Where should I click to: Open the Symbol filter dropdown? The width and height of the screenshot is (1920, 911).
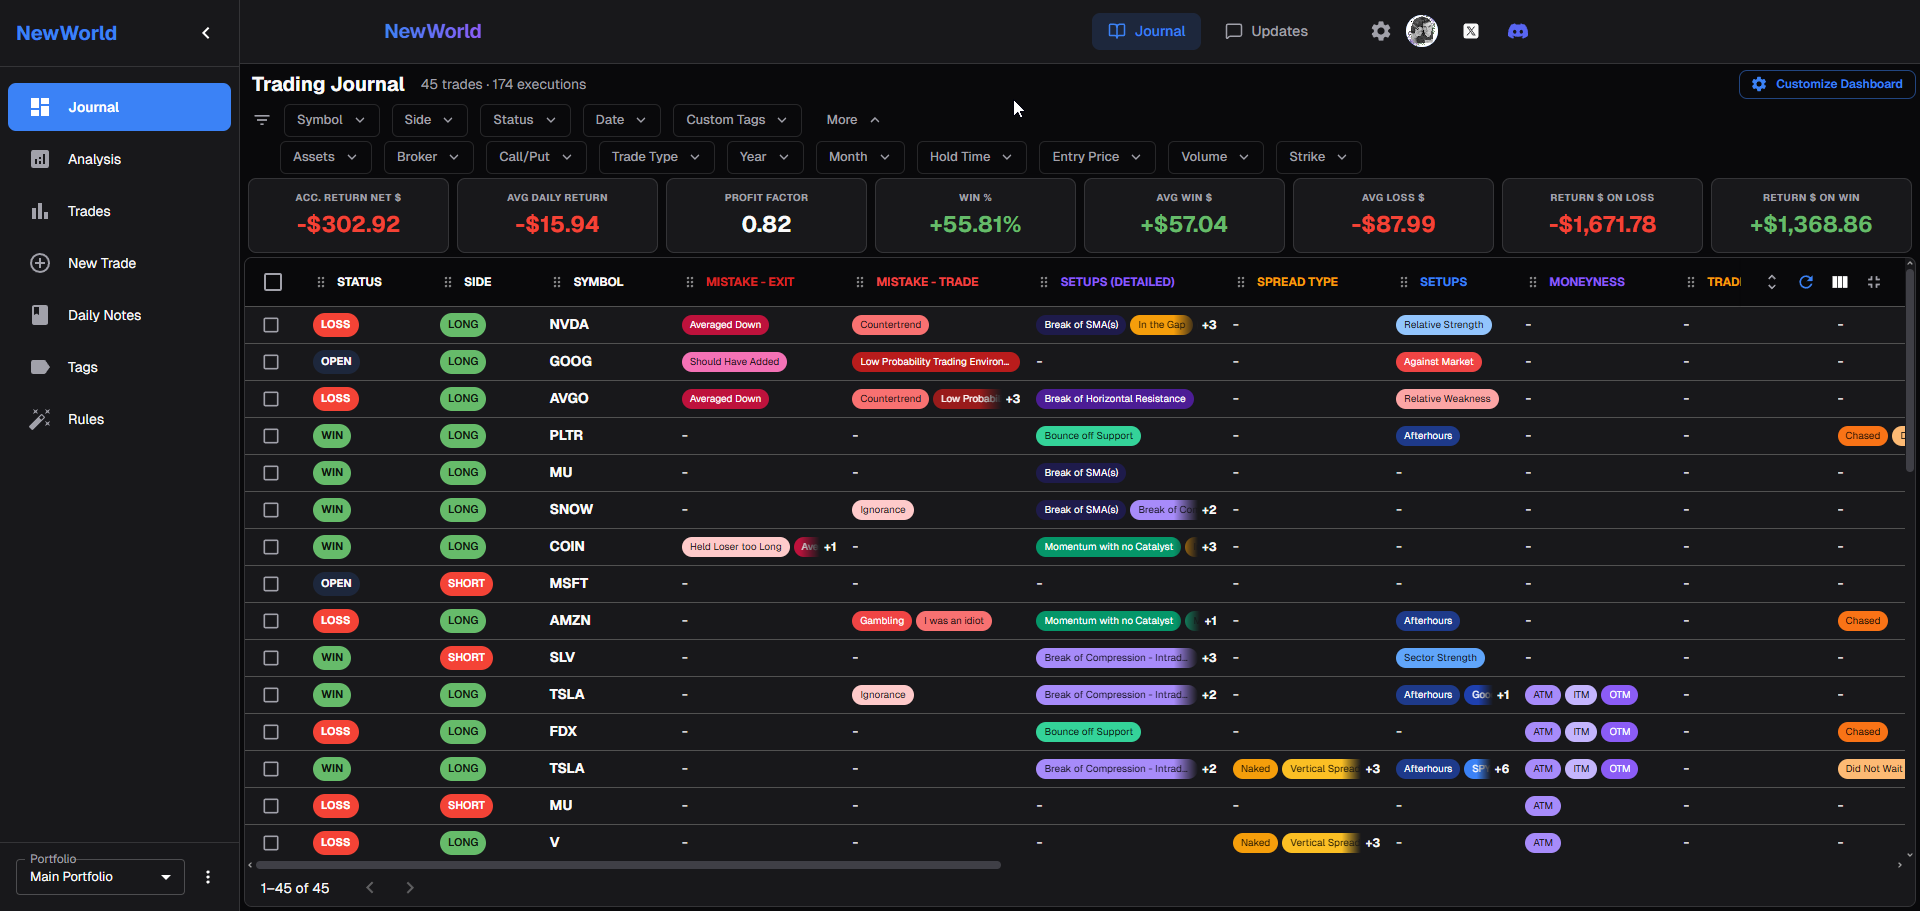(331, 120)
